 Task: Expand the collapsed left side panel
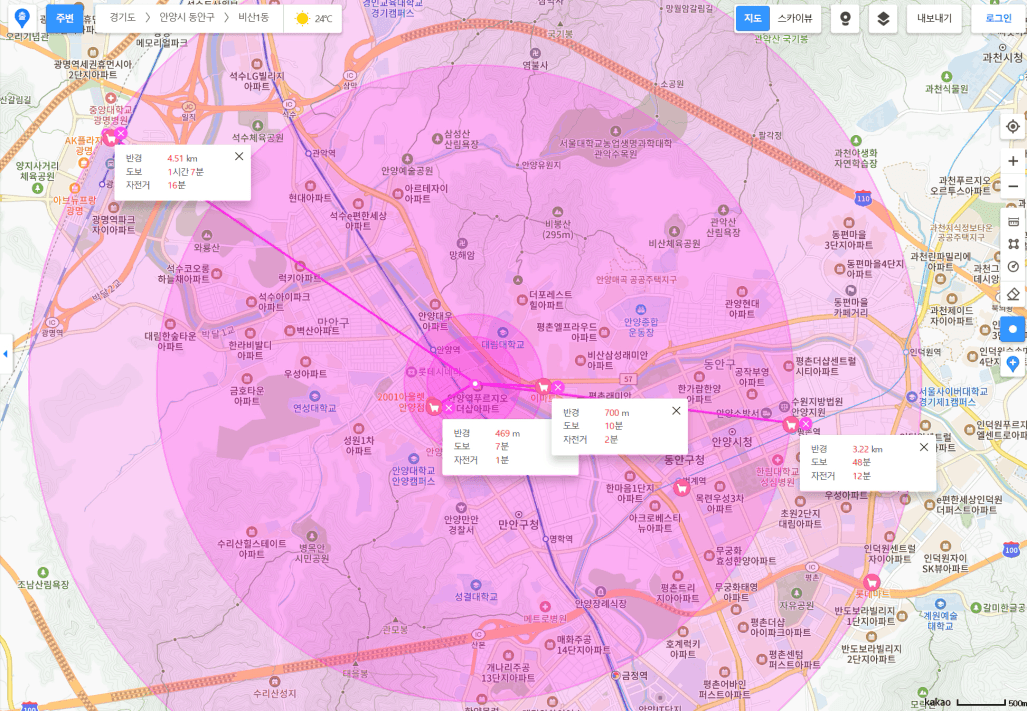(x=6, y=354)
